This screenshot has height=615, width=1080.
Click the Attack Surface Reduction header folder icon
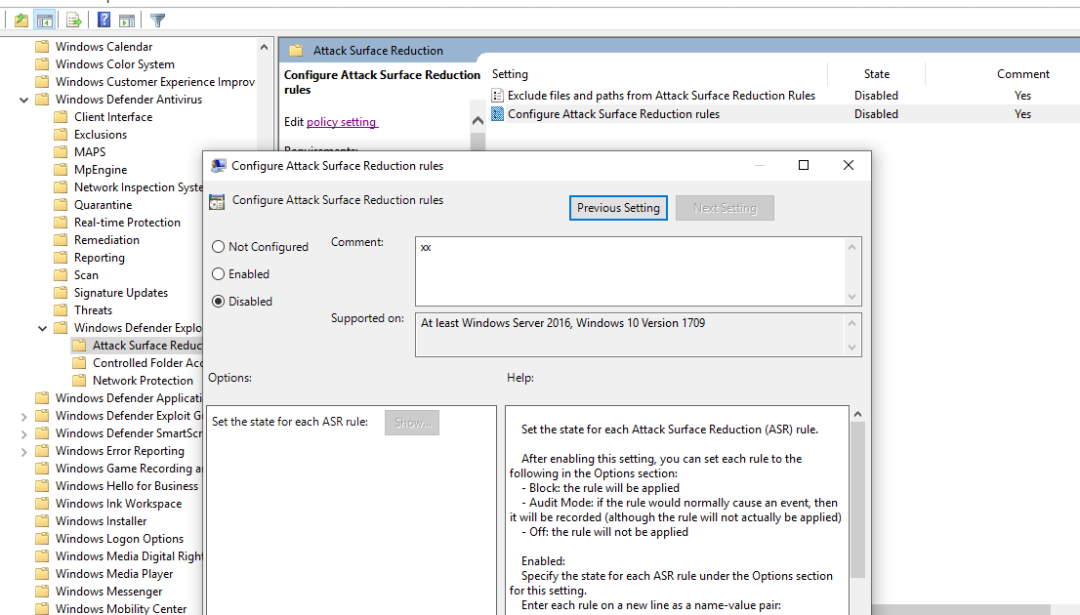[x=296, y=50]
